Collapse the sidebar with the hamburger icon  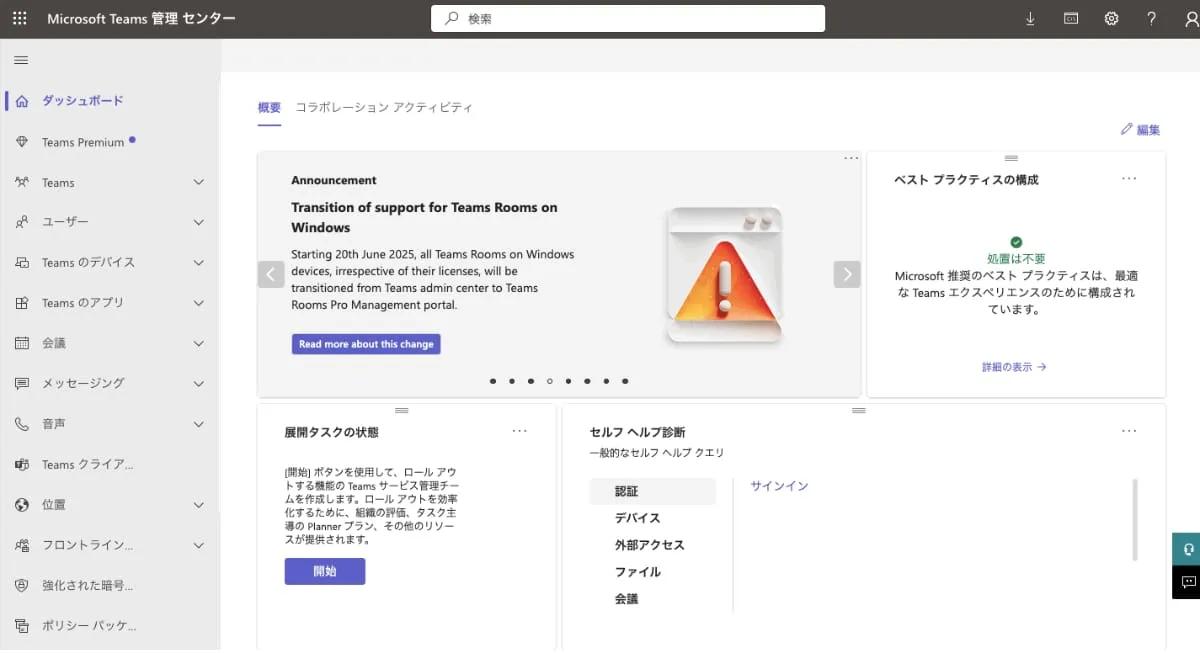pos(20,59)
